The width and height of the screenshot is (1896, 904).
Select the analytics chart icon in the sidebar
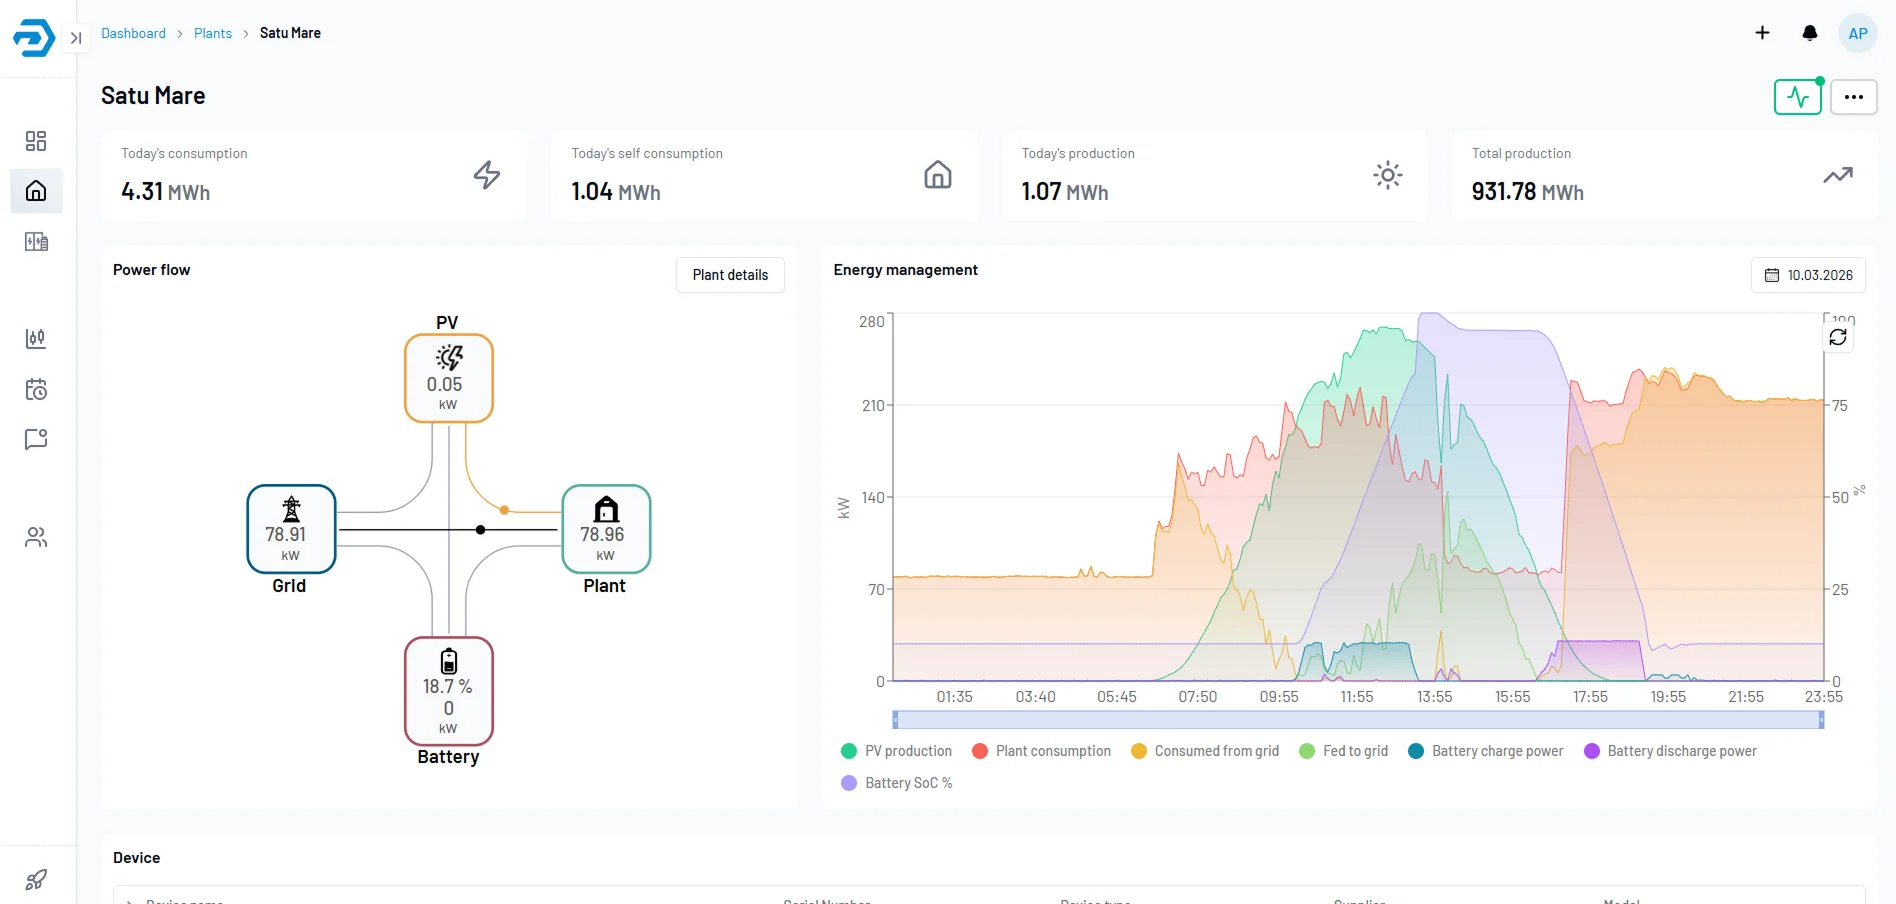[36, 339]
